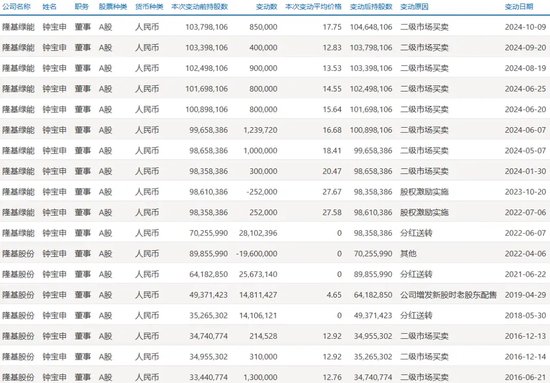Click 钟宝申 in the 2024-05-07 row

[54, 150]
